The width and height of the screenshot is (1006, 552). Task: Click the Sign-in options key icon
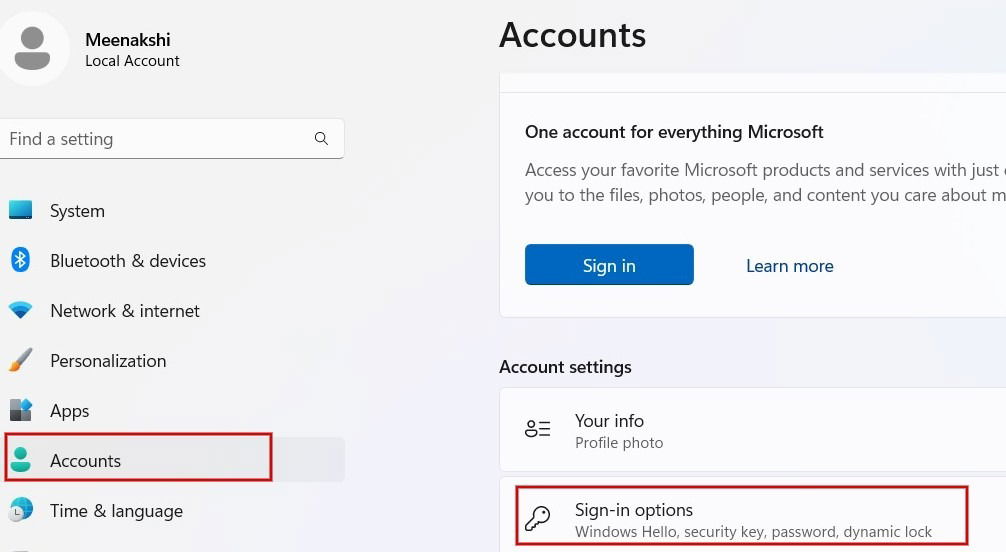click(538, 518)
